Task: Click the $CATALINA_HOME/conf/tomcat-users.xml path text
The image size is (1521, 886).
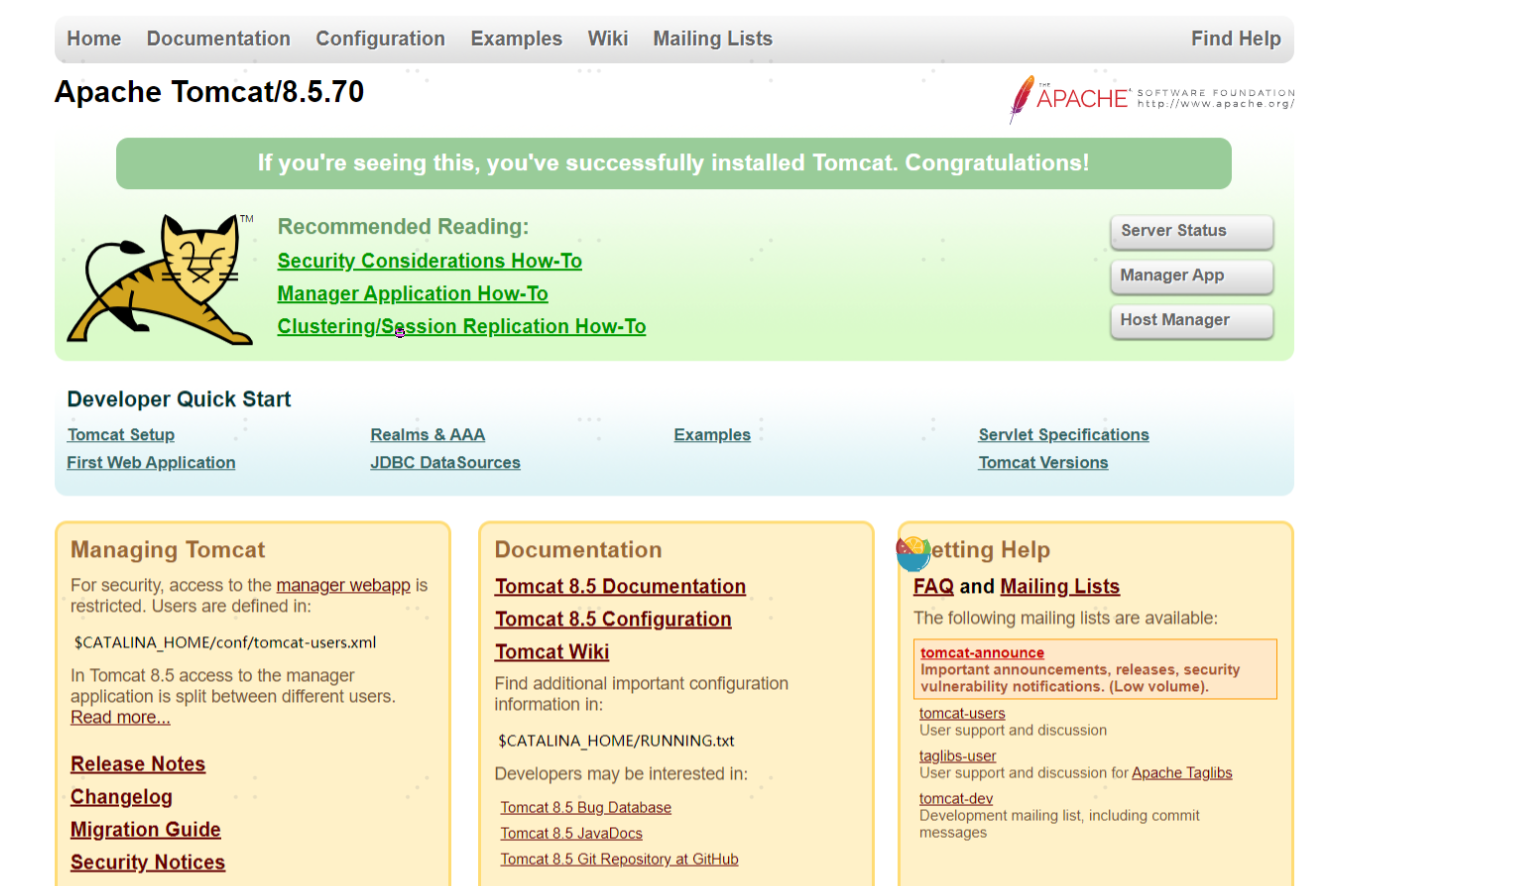Action: click(225, 643)
